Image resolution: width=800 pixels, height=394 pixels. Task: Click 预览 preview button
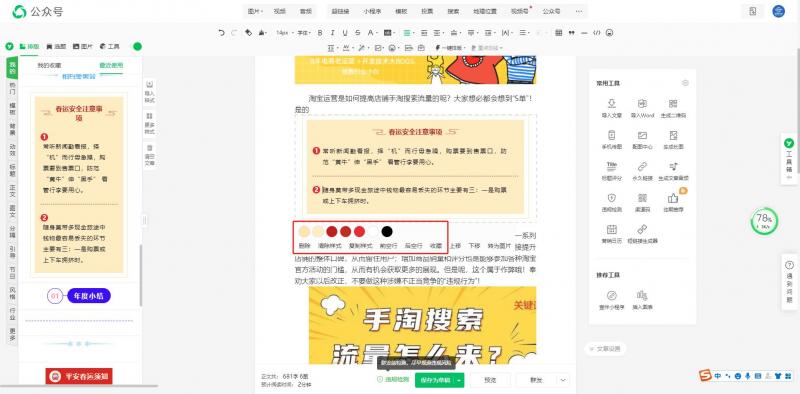[x=490, y=380]
